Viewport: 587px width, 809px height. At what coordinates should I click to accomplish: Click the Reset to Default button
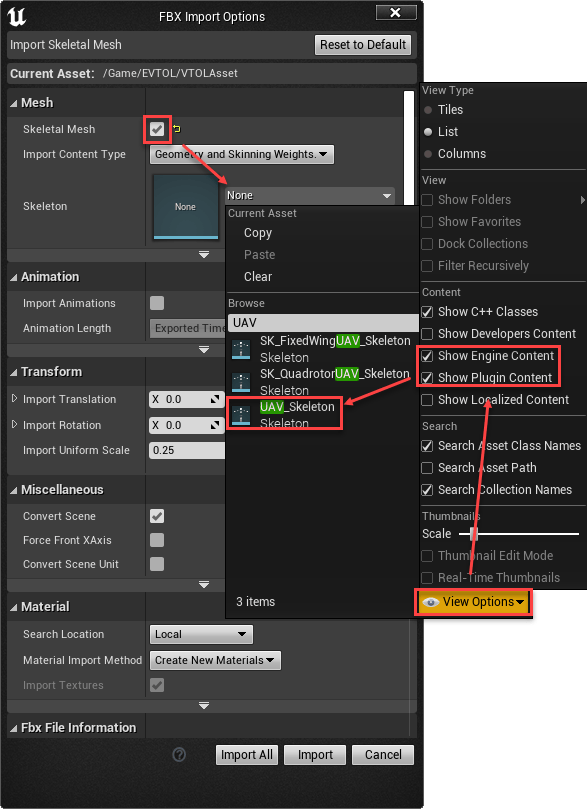363,45
